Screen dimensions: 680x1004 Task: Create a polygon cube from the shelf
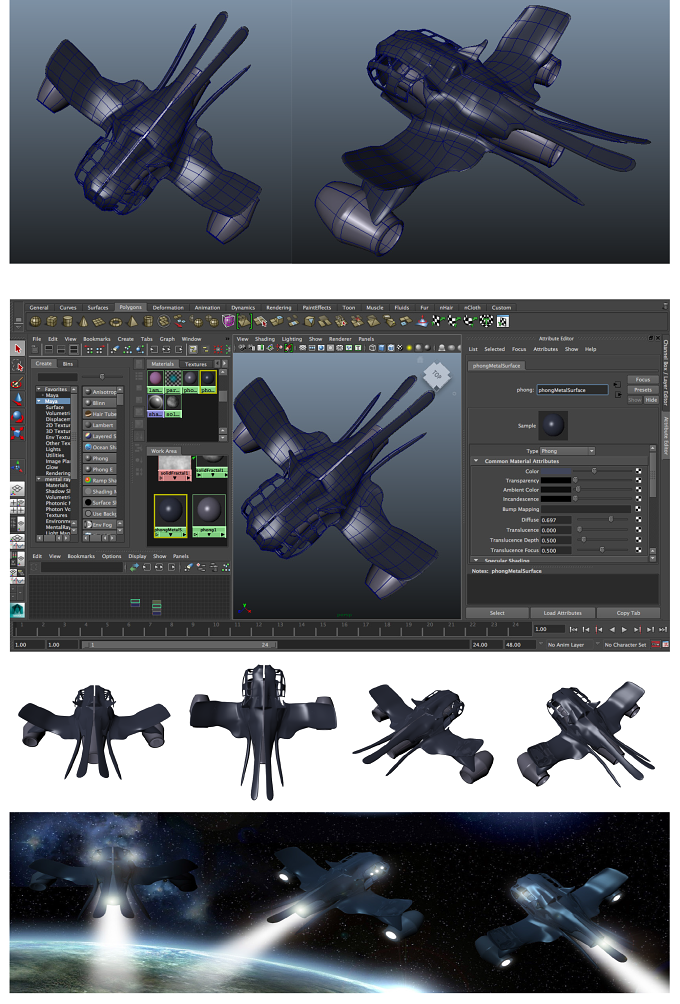pos(52,321)
